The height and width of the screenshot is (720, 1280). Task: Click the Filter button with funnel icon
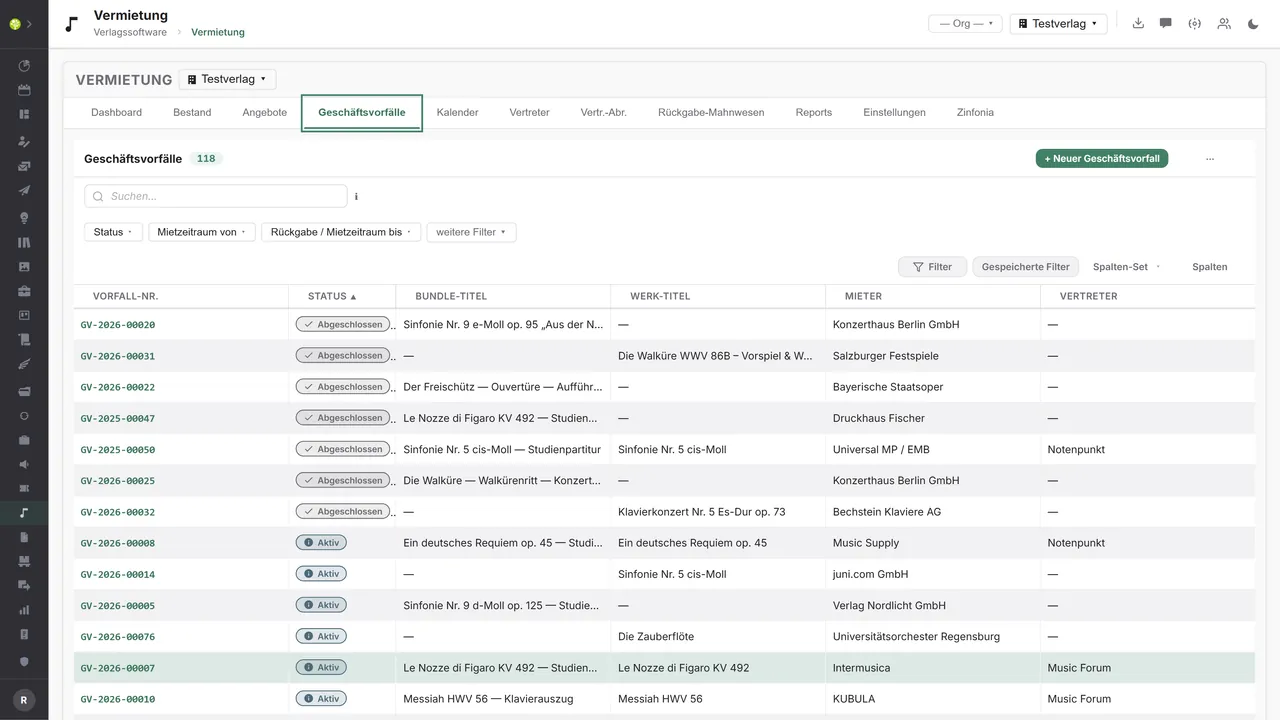932,267
